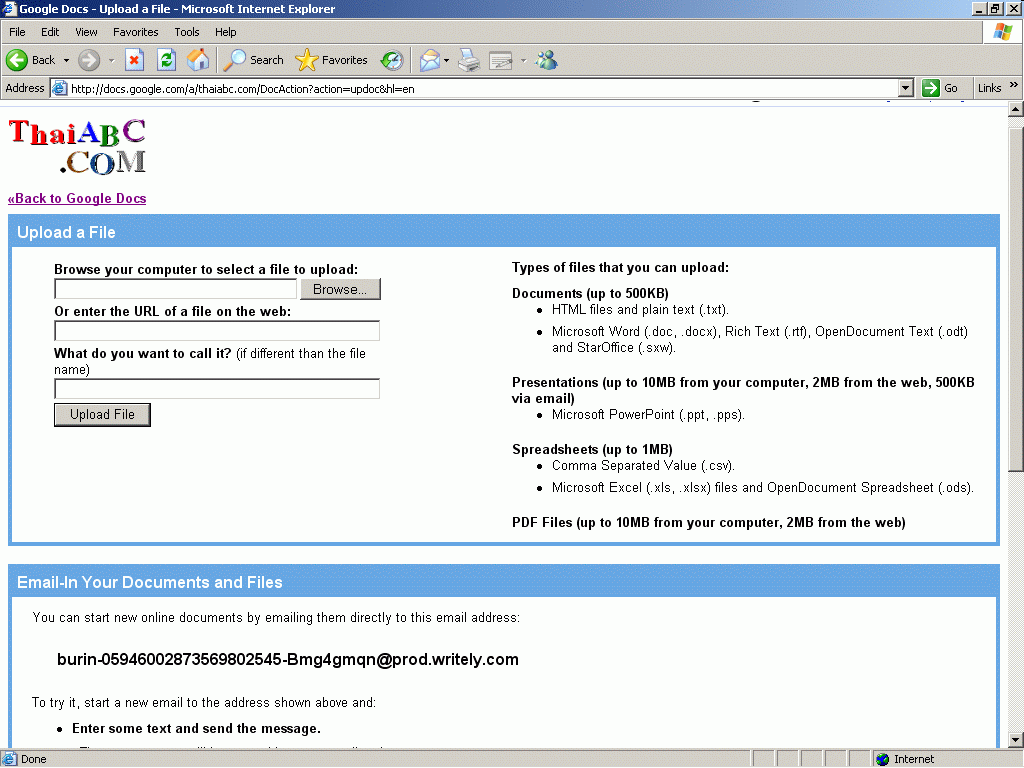Click the Browse... button
1024x768 pixels.
(340, 289)
